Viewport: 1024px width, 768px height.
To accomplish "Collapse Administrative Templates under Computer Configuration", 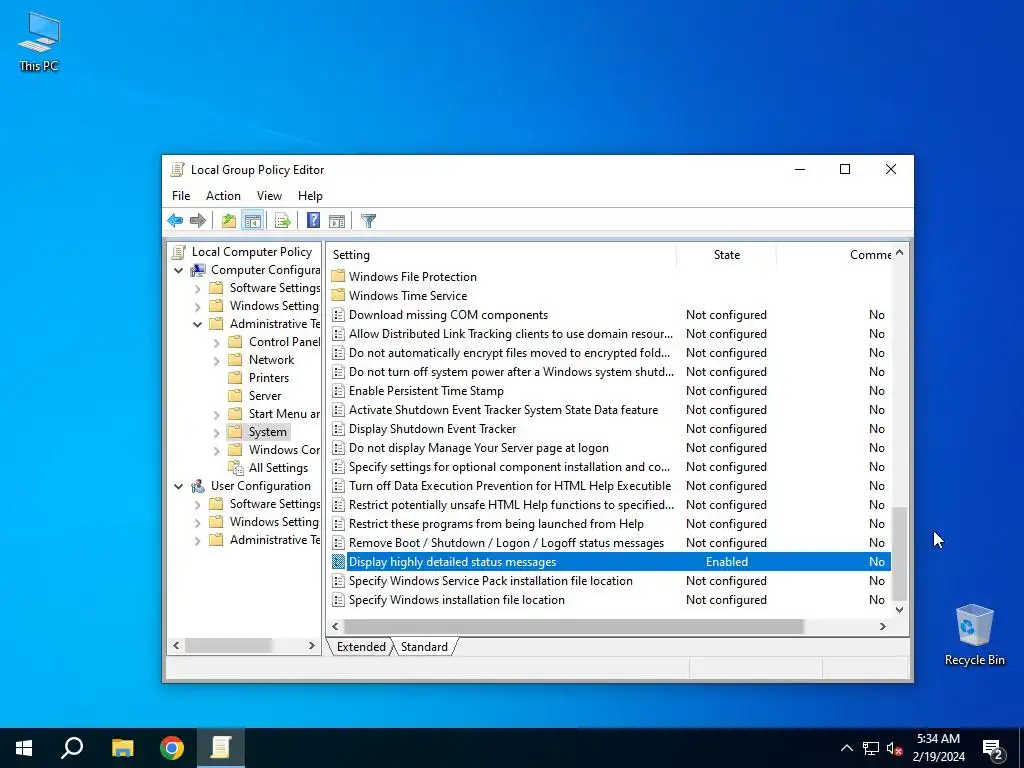I will [x=197, y=324].
